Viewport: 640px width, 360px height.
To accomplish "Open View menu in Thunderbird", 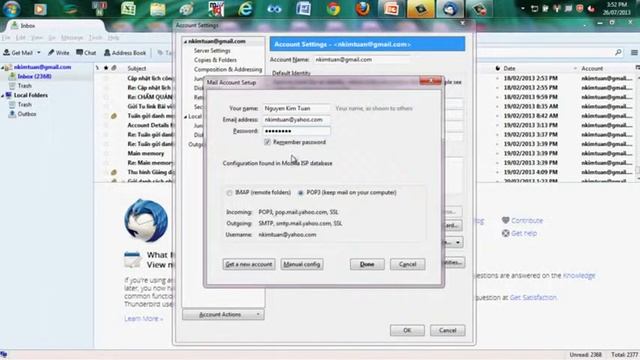I will (x=36, y=38).
